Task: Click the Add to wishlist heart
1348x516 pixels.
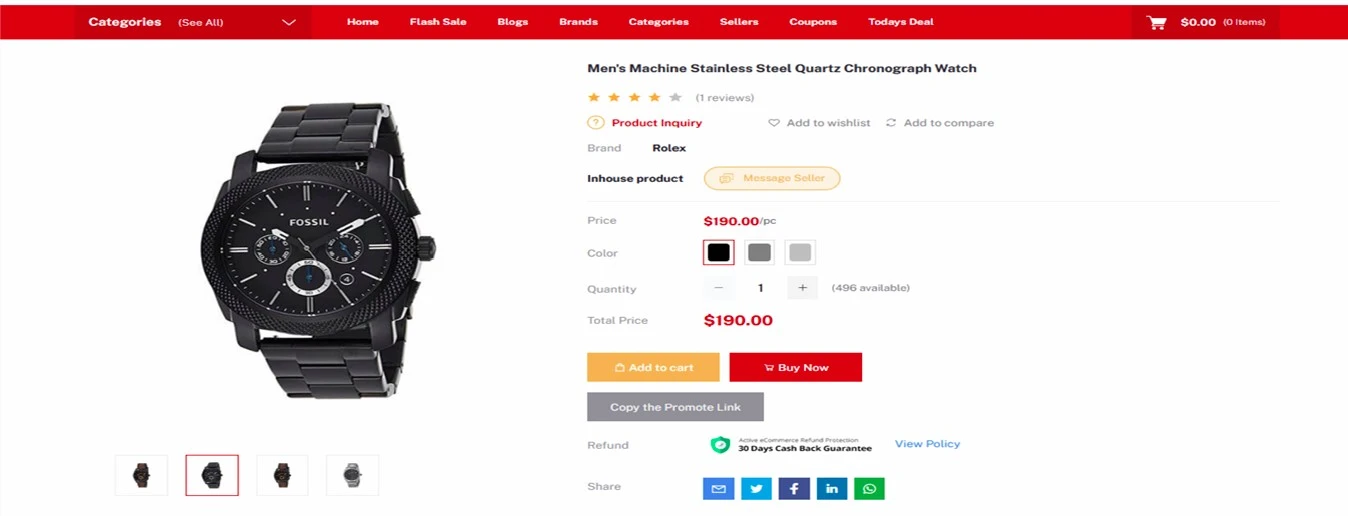Action: pyautogui.click(x=774, y=123)
